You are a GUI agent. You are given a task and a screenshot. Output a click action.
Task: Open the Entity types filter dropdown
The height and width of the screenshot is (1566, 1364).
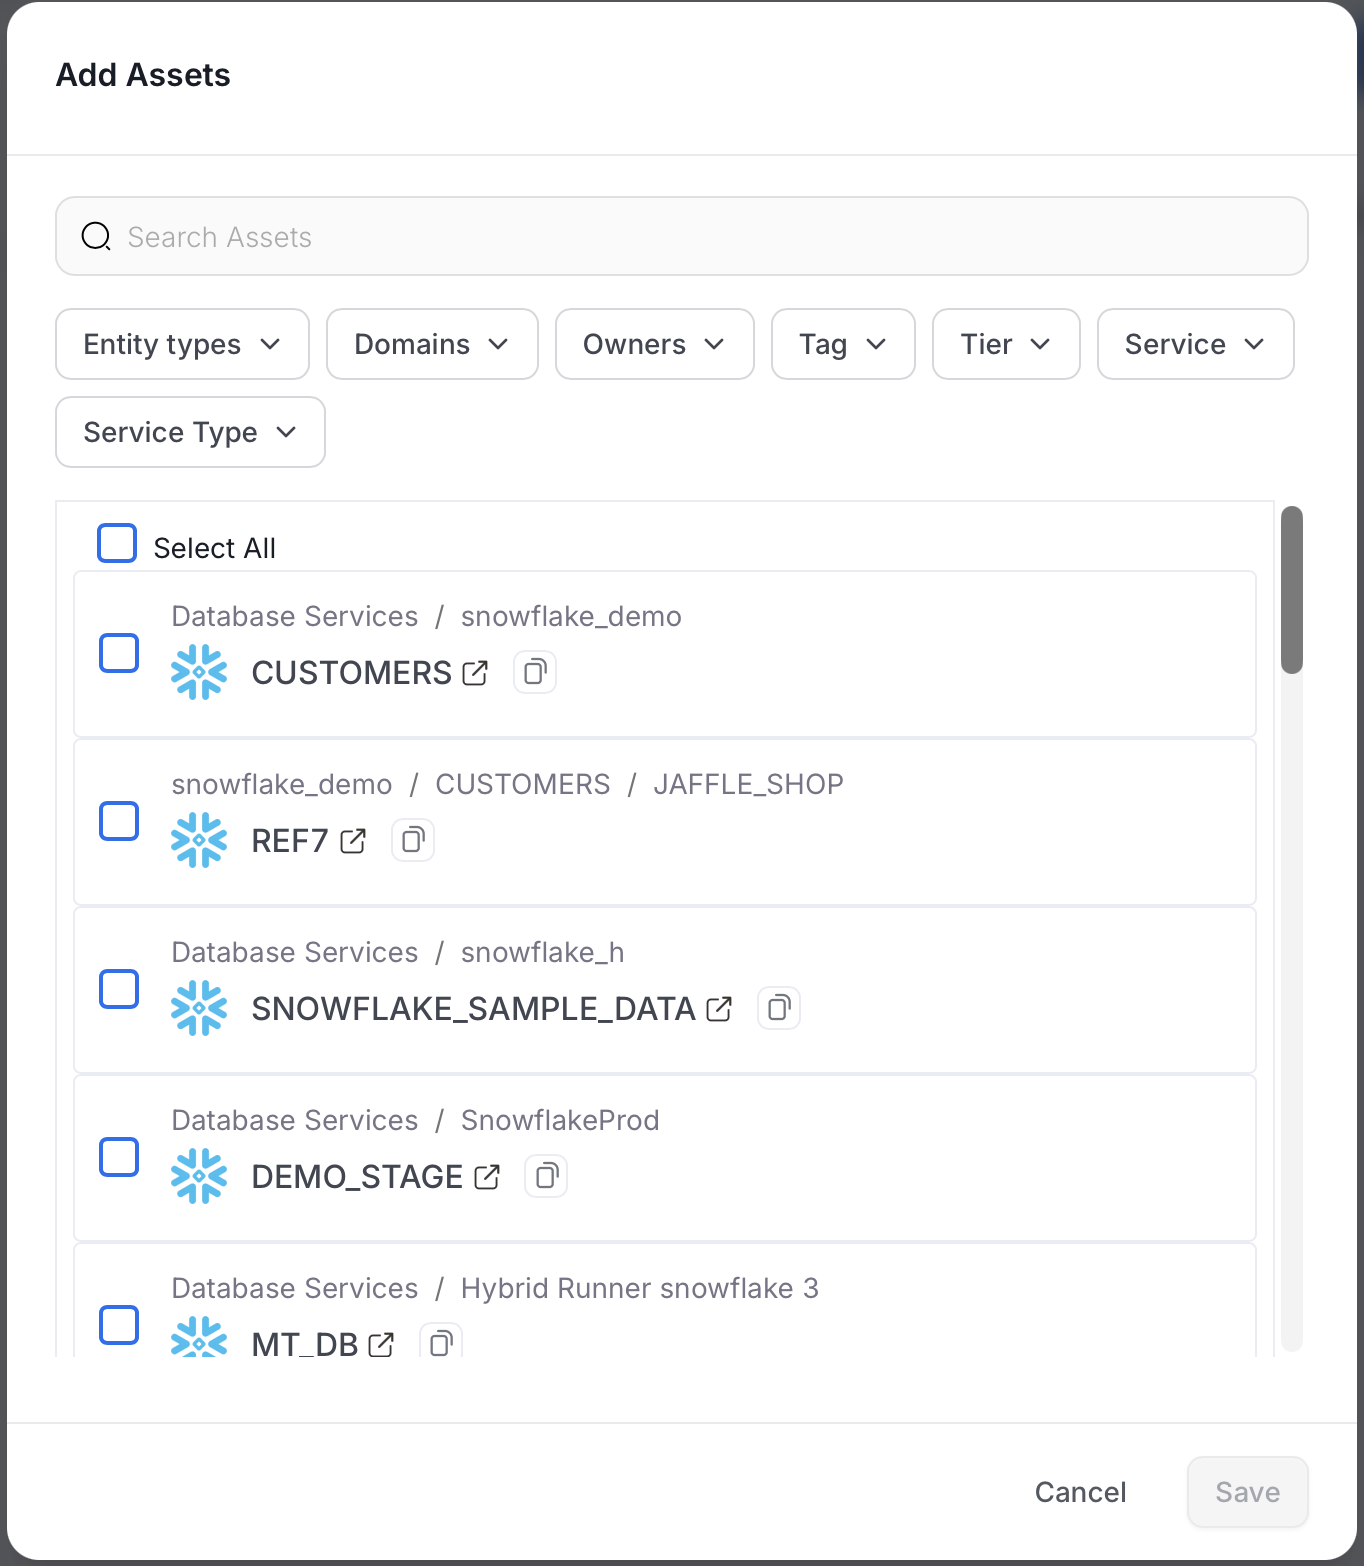[182, 344]
